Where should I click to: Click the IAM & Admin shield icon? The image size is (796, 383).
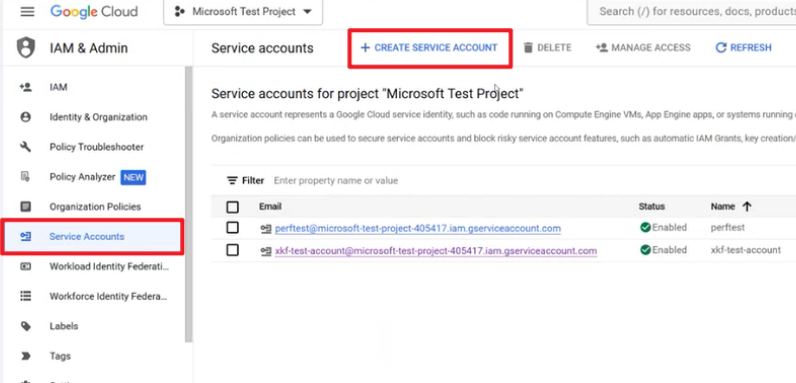click(x=26, y=48)
